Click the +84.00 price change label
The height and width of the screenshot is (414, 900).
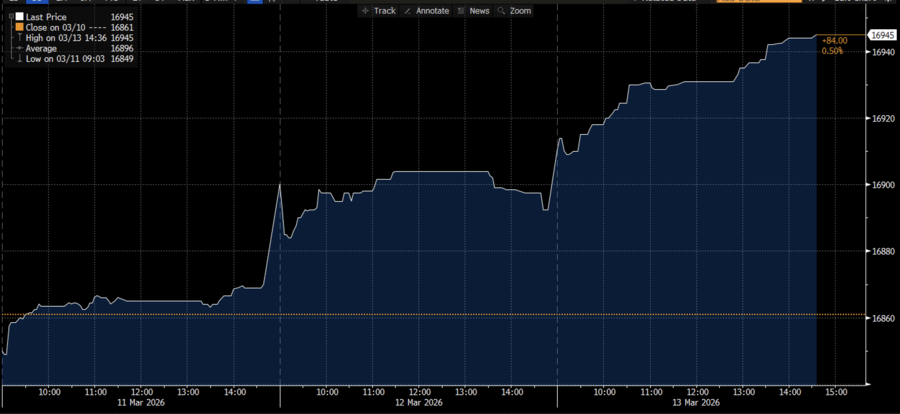tap(833, 40)
